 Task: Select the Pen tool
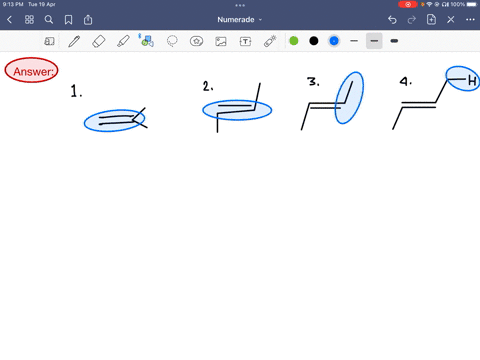point(74,41)
